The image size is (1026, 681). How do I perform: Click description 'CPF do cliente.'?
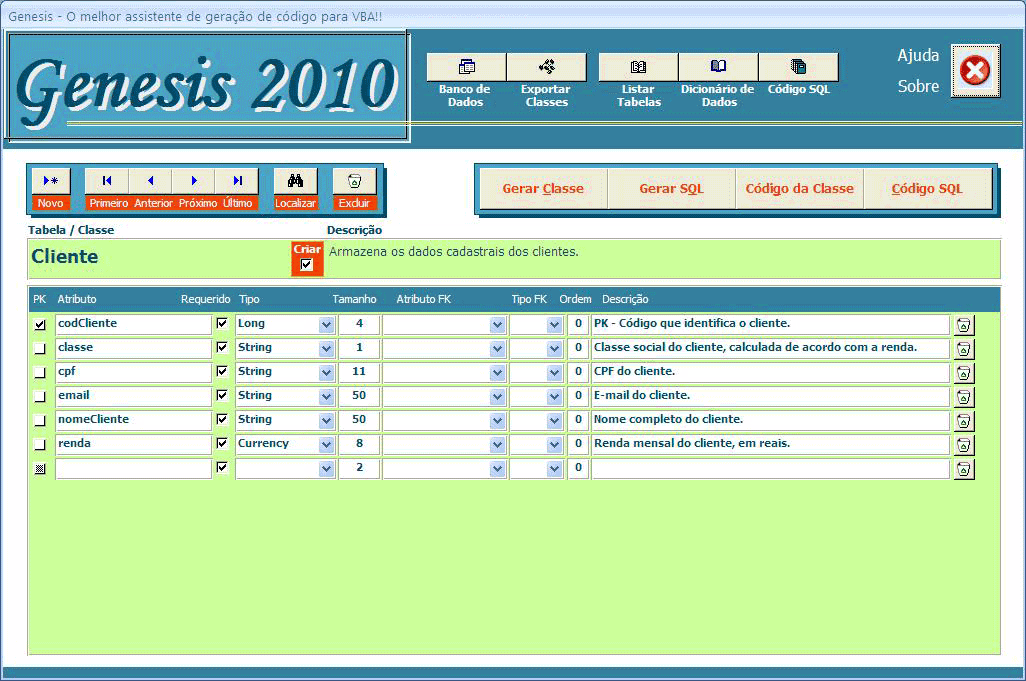[770, 372]
